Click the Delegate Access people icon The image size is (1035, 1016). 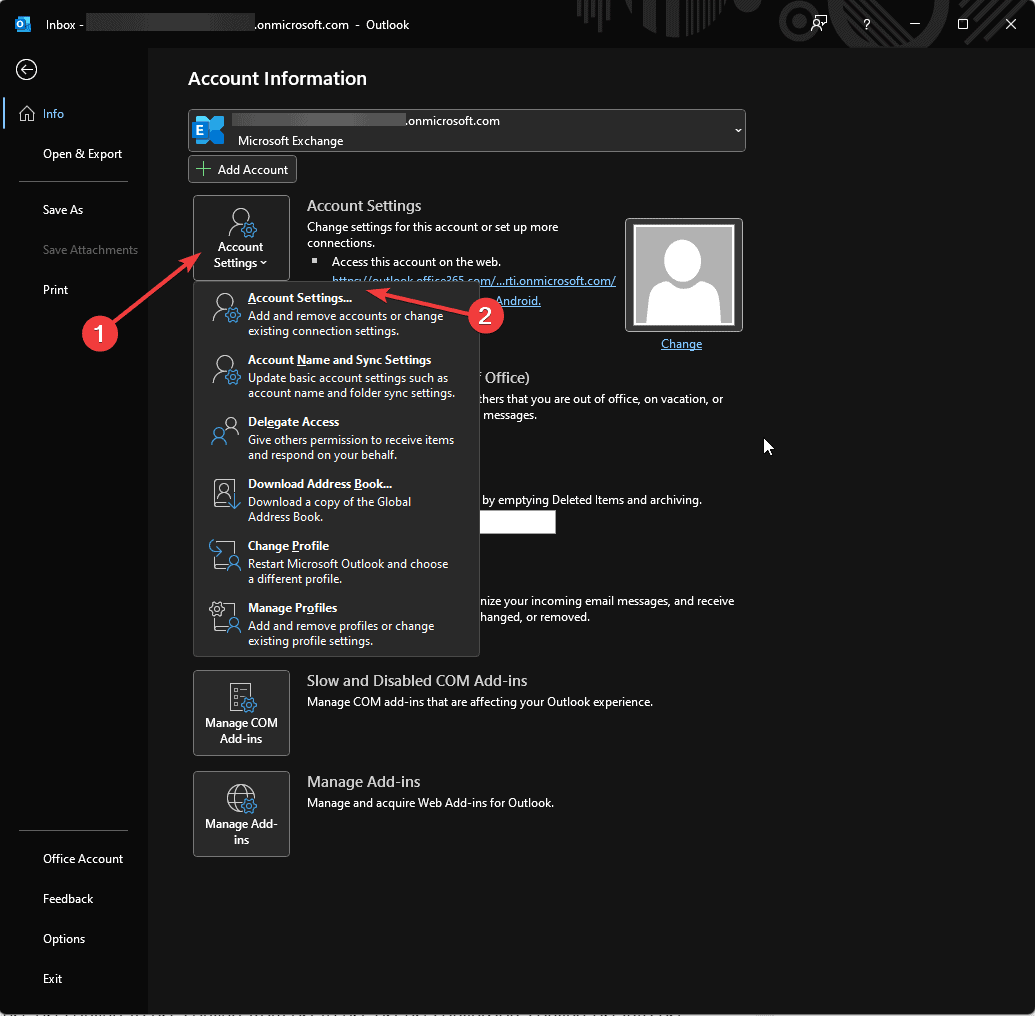pos(225,431)
